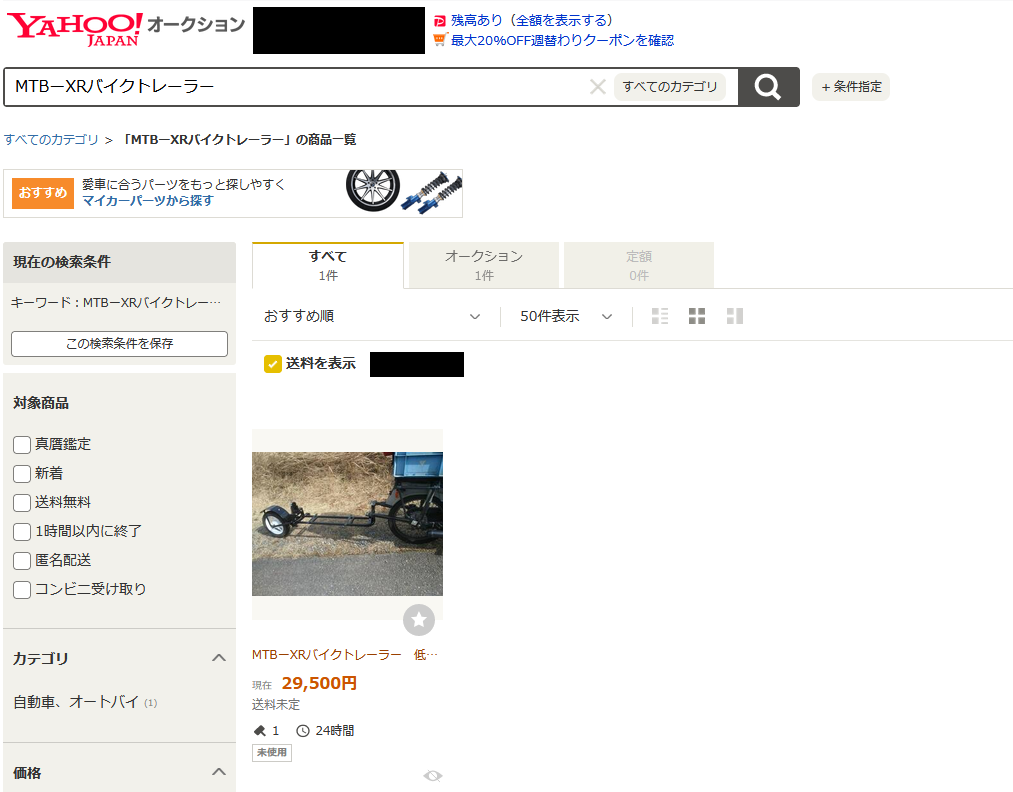Switch to grid view layout icon

click(697, 316)
